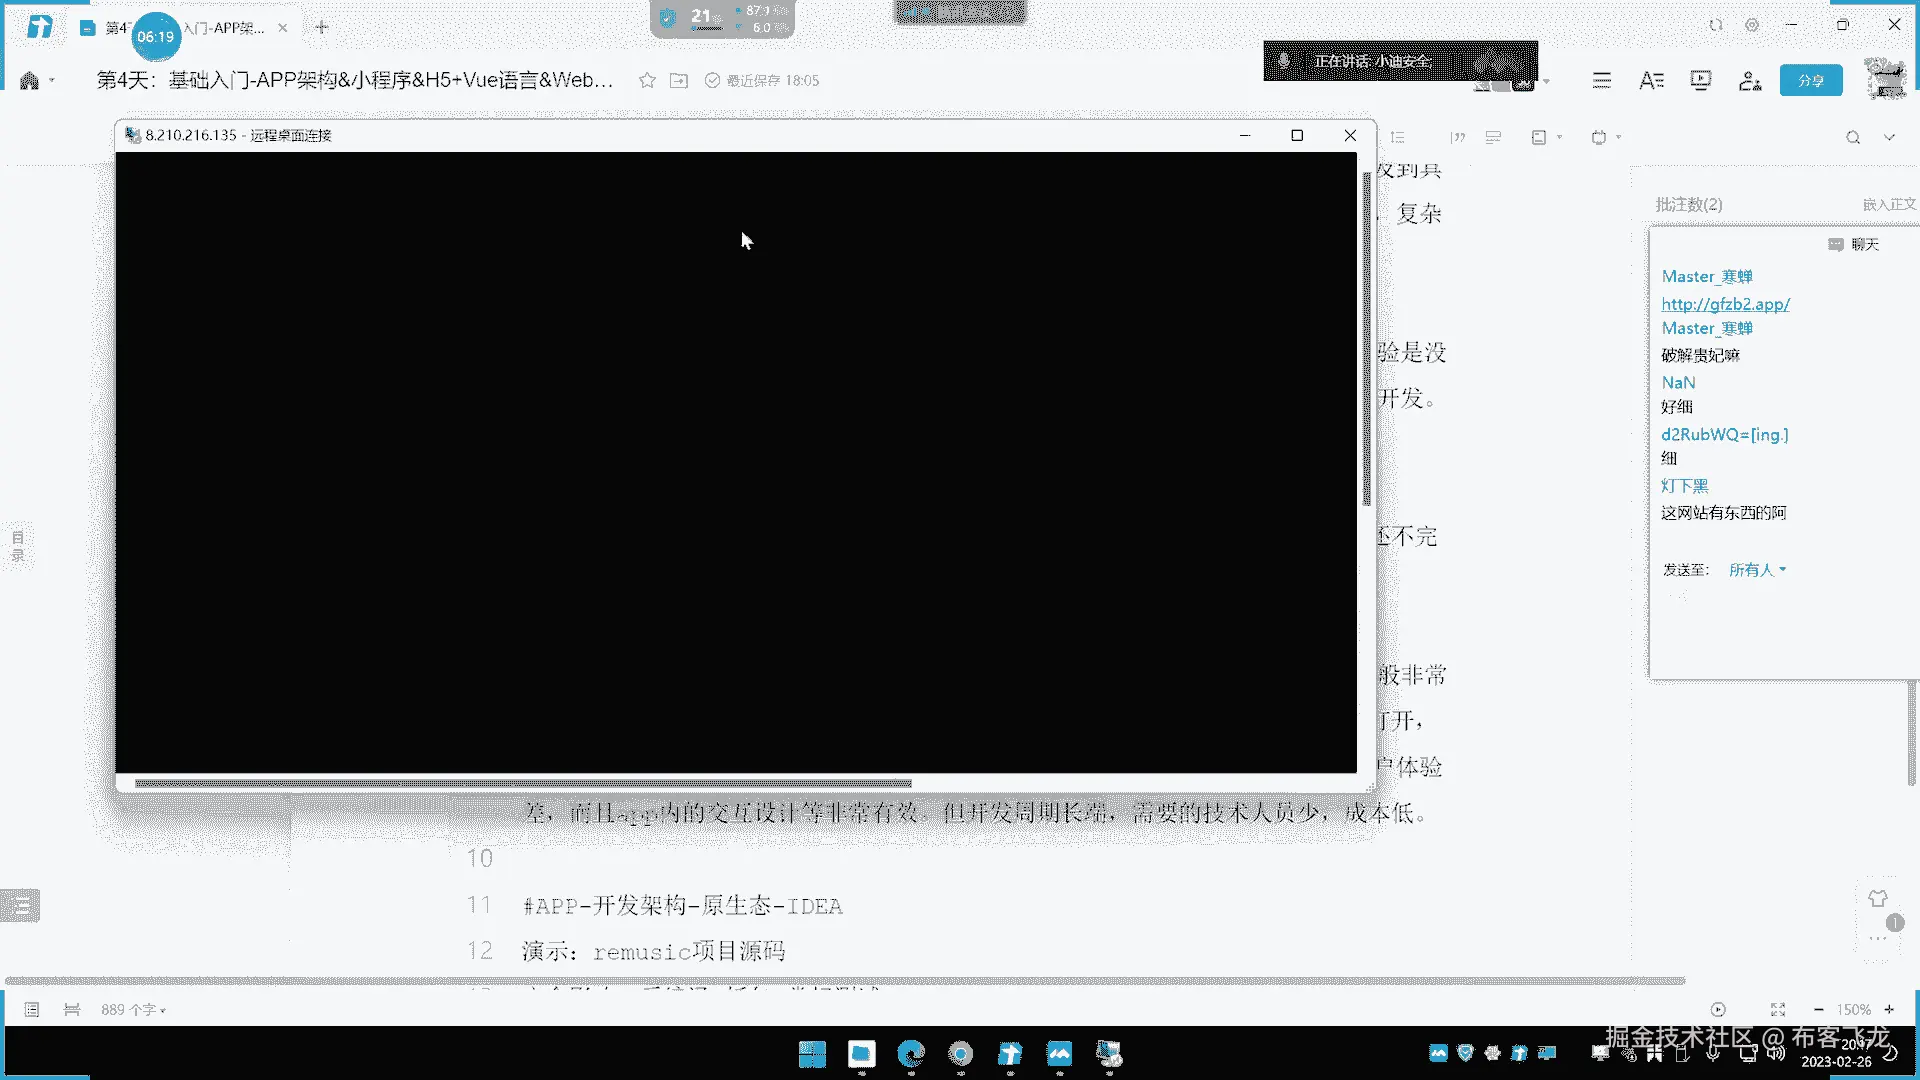Expand the toolbar chevron next to search
Screen dimensions: 1920x1080
[1889, 137]
